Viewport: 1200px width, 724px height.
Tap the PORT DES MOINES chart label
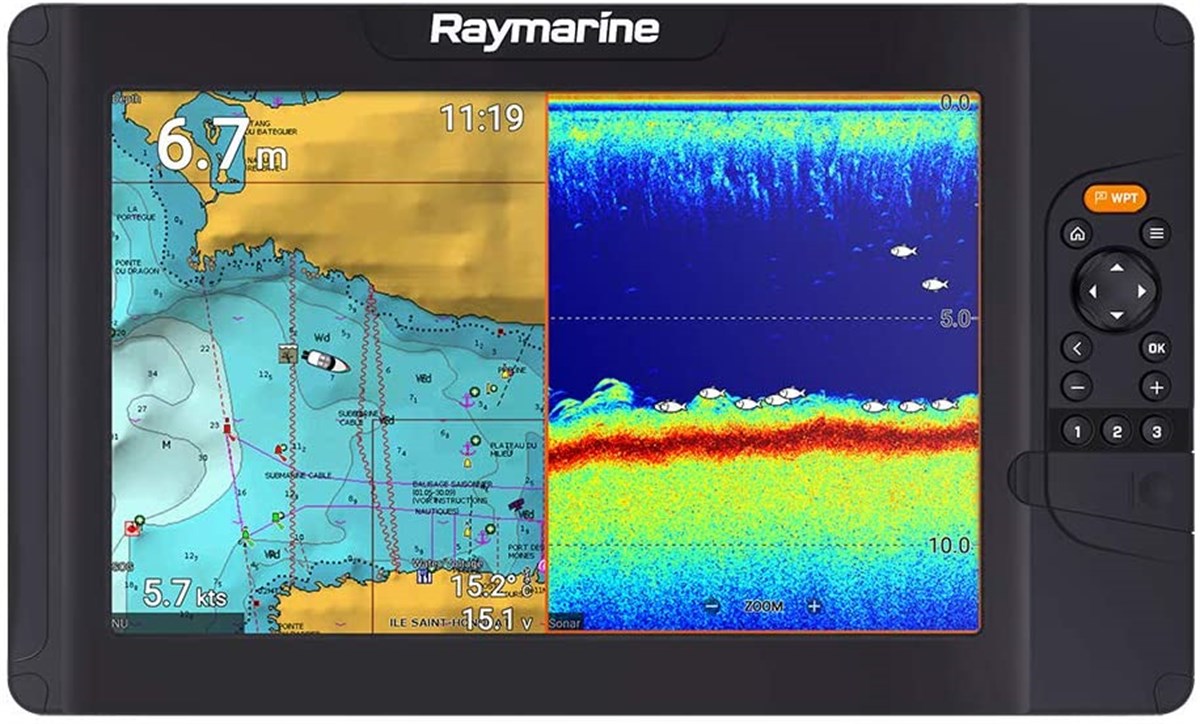[525, 551]
